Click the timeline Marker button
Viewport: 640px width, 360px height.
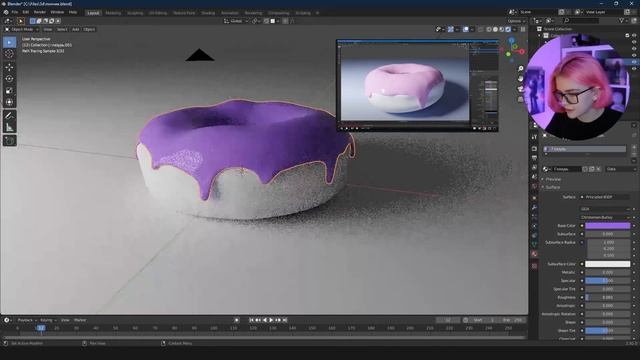point(80,320)
